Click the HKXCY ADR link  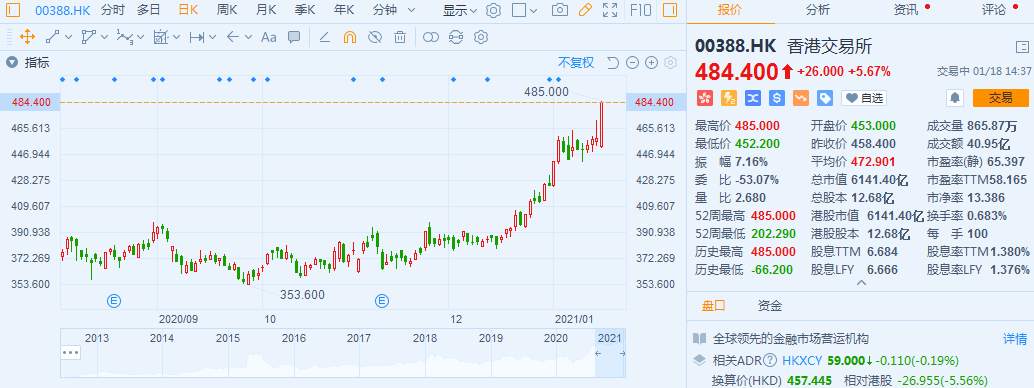click(802, 360)
